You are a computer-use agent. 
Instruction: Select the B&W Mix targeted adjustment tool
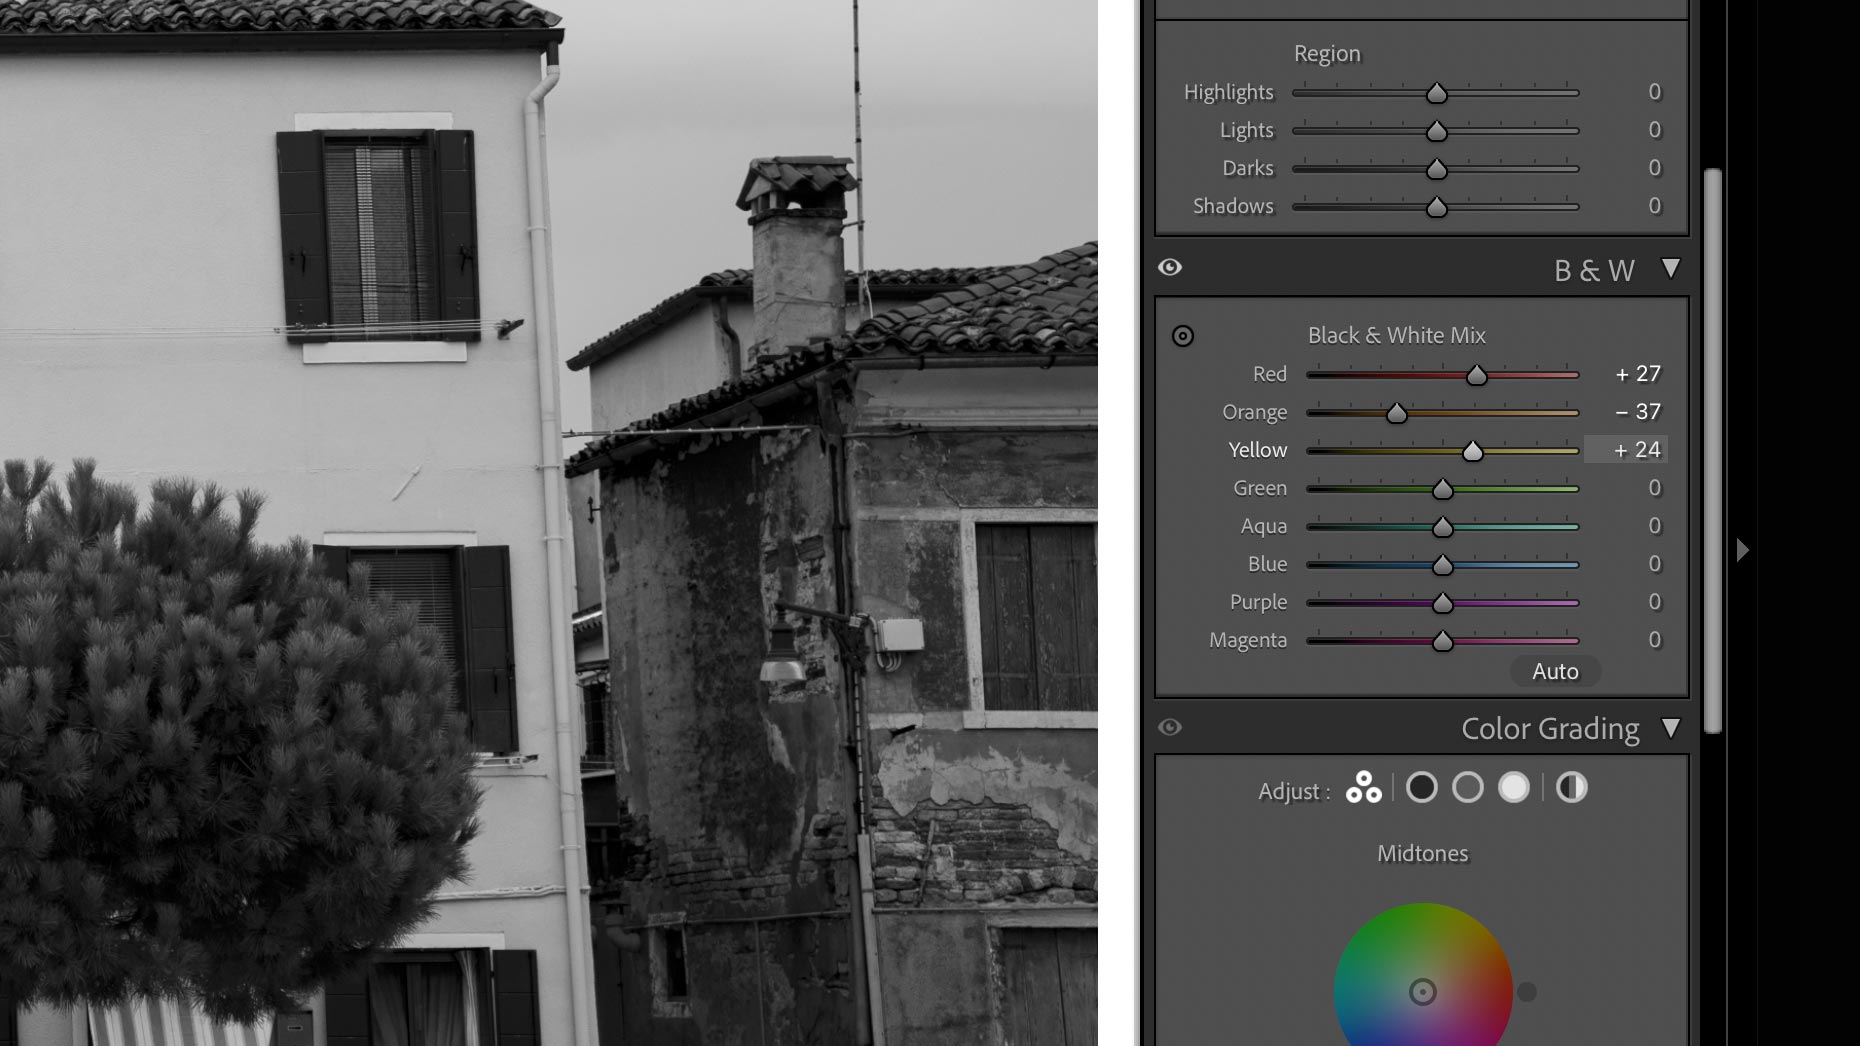(x=1183, y=337)
